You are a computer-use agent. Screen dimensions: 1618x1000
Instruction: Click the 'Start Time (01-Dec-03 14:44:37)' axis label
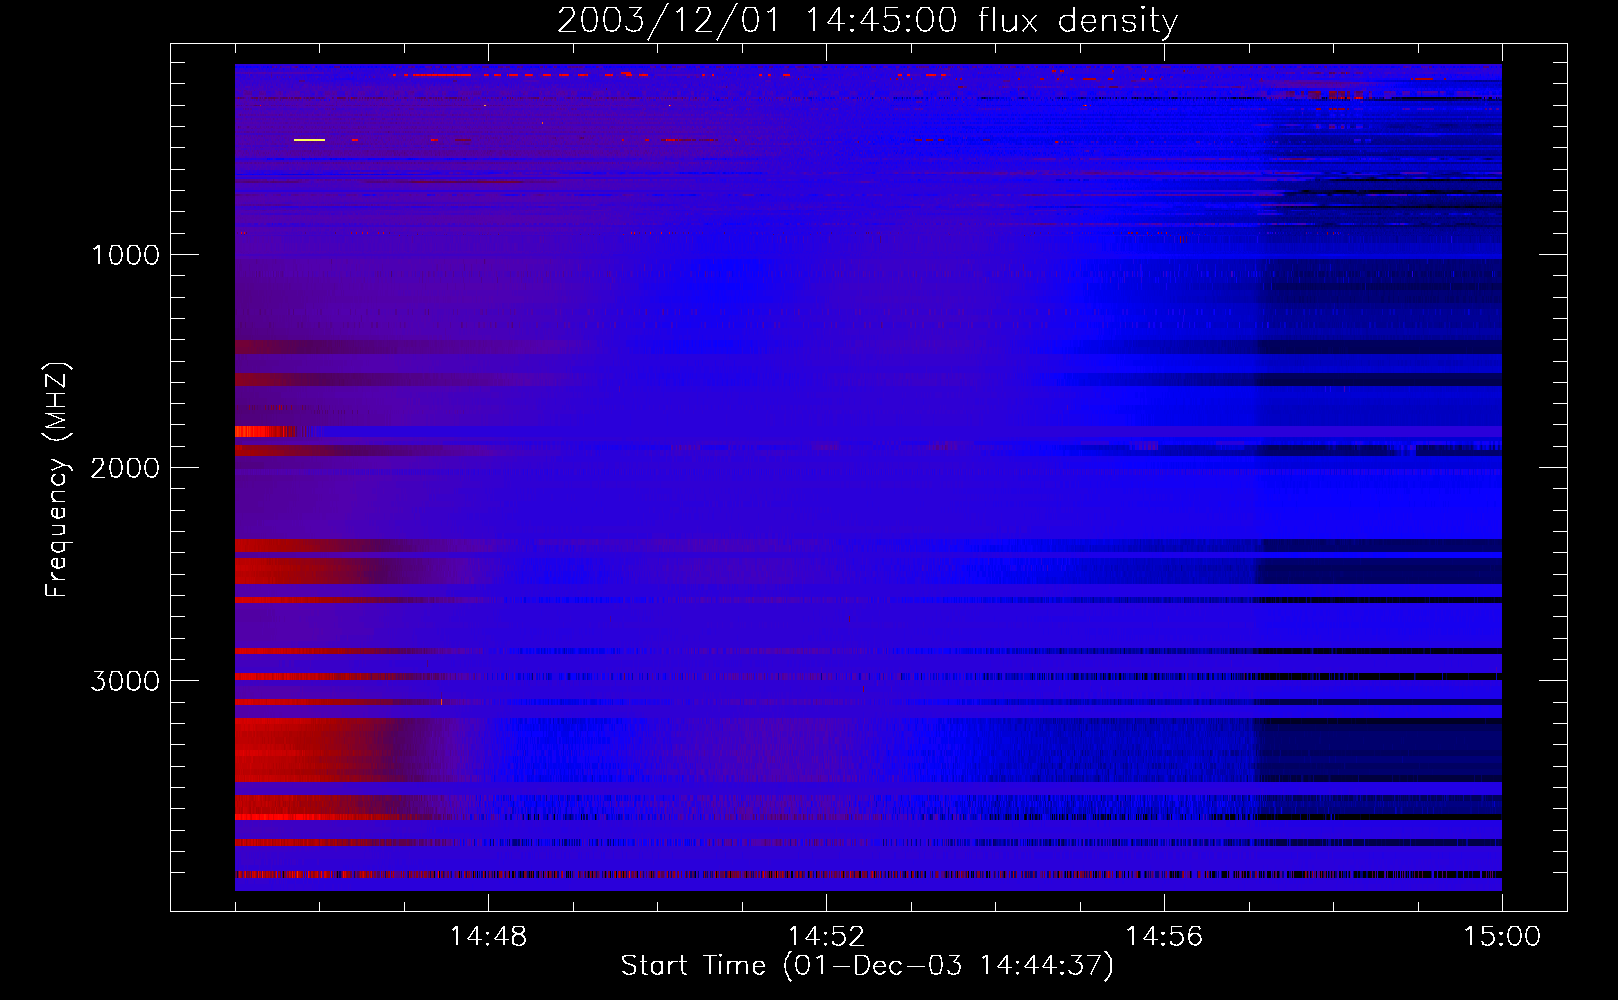(x=867, y=966)
